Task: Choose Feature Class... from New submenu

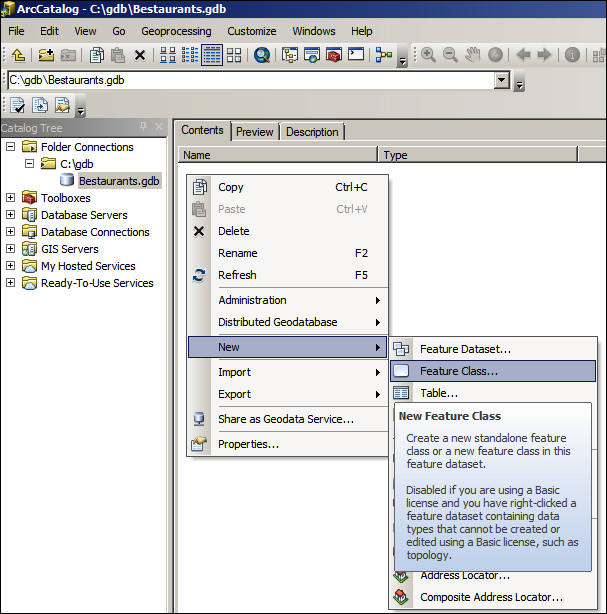Action: pos(493,371)
